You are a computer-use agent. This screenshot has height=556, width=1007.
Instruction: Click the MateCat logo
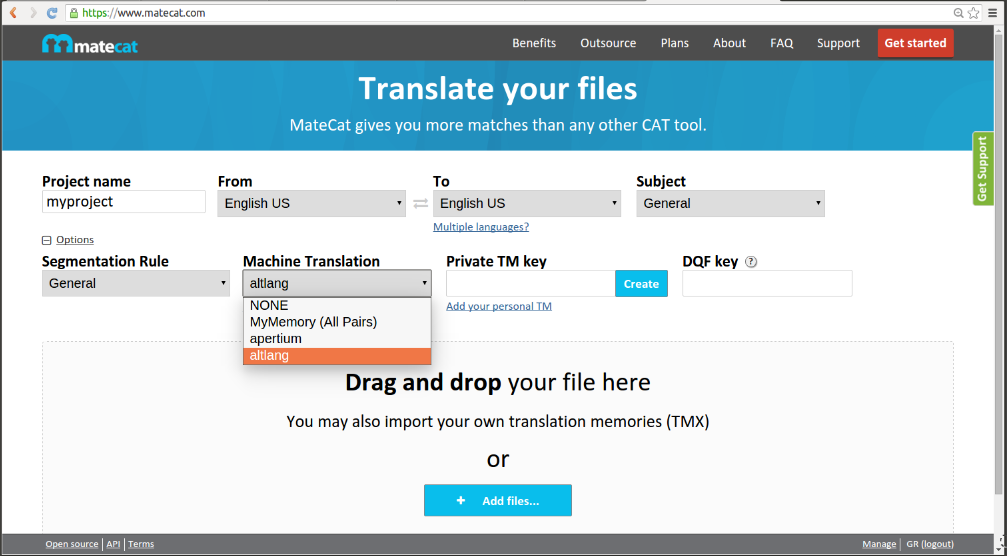(90, 44)
